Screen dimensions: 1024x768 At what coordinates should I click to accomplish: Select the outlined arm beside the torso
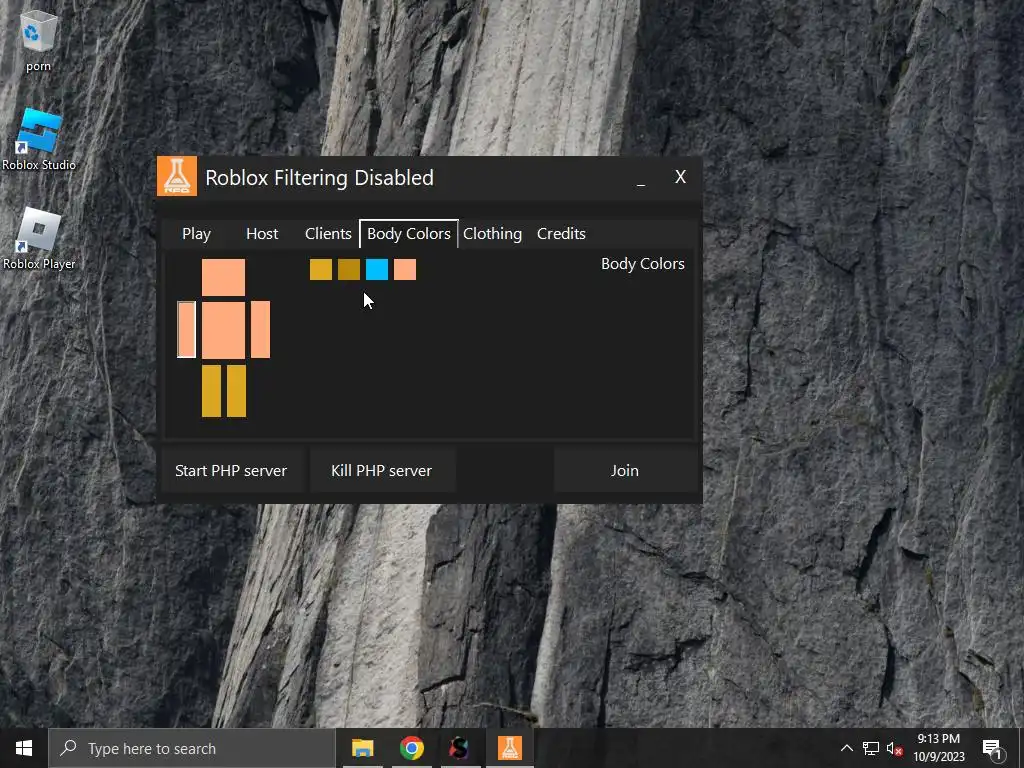click(x=186, y=330)
